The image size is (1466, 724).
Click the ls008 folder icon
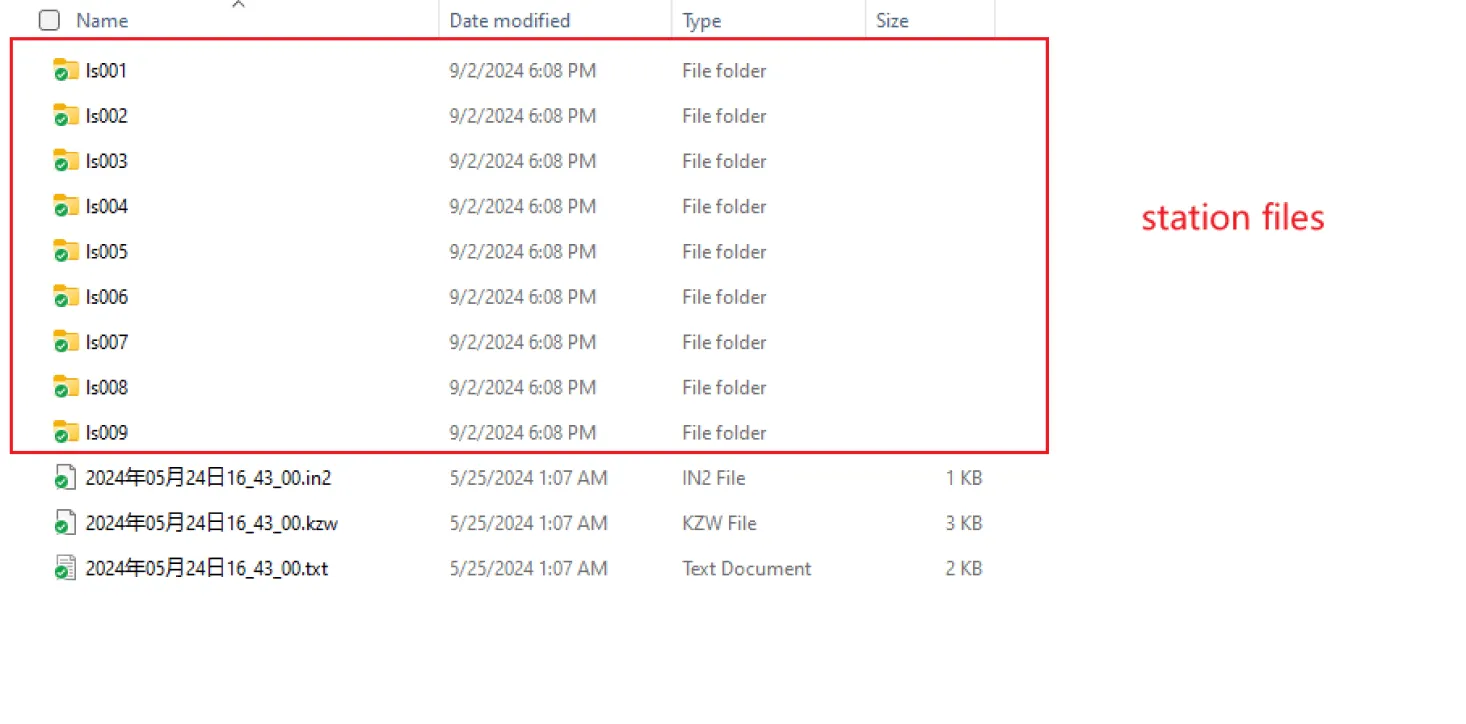point(66,387)
